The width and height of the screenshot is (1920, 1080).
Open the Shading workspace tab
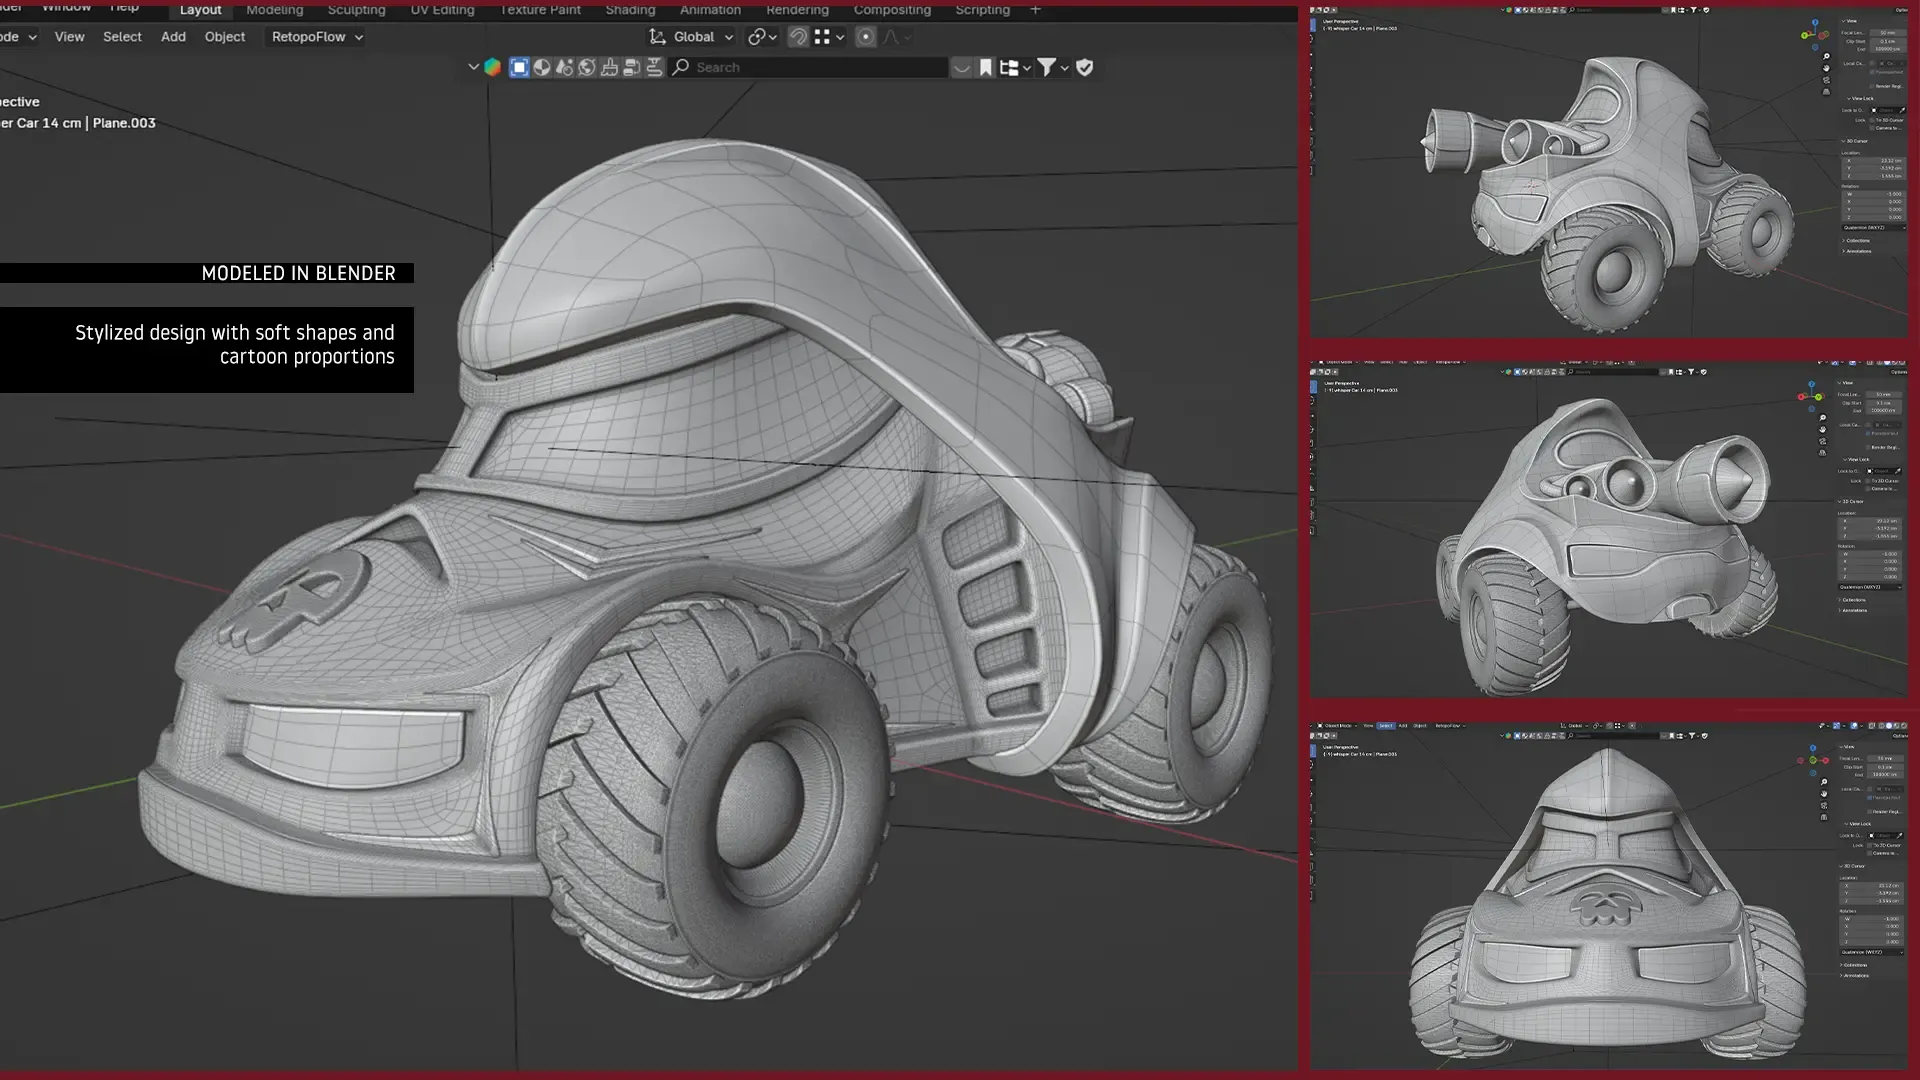point(630,10)
